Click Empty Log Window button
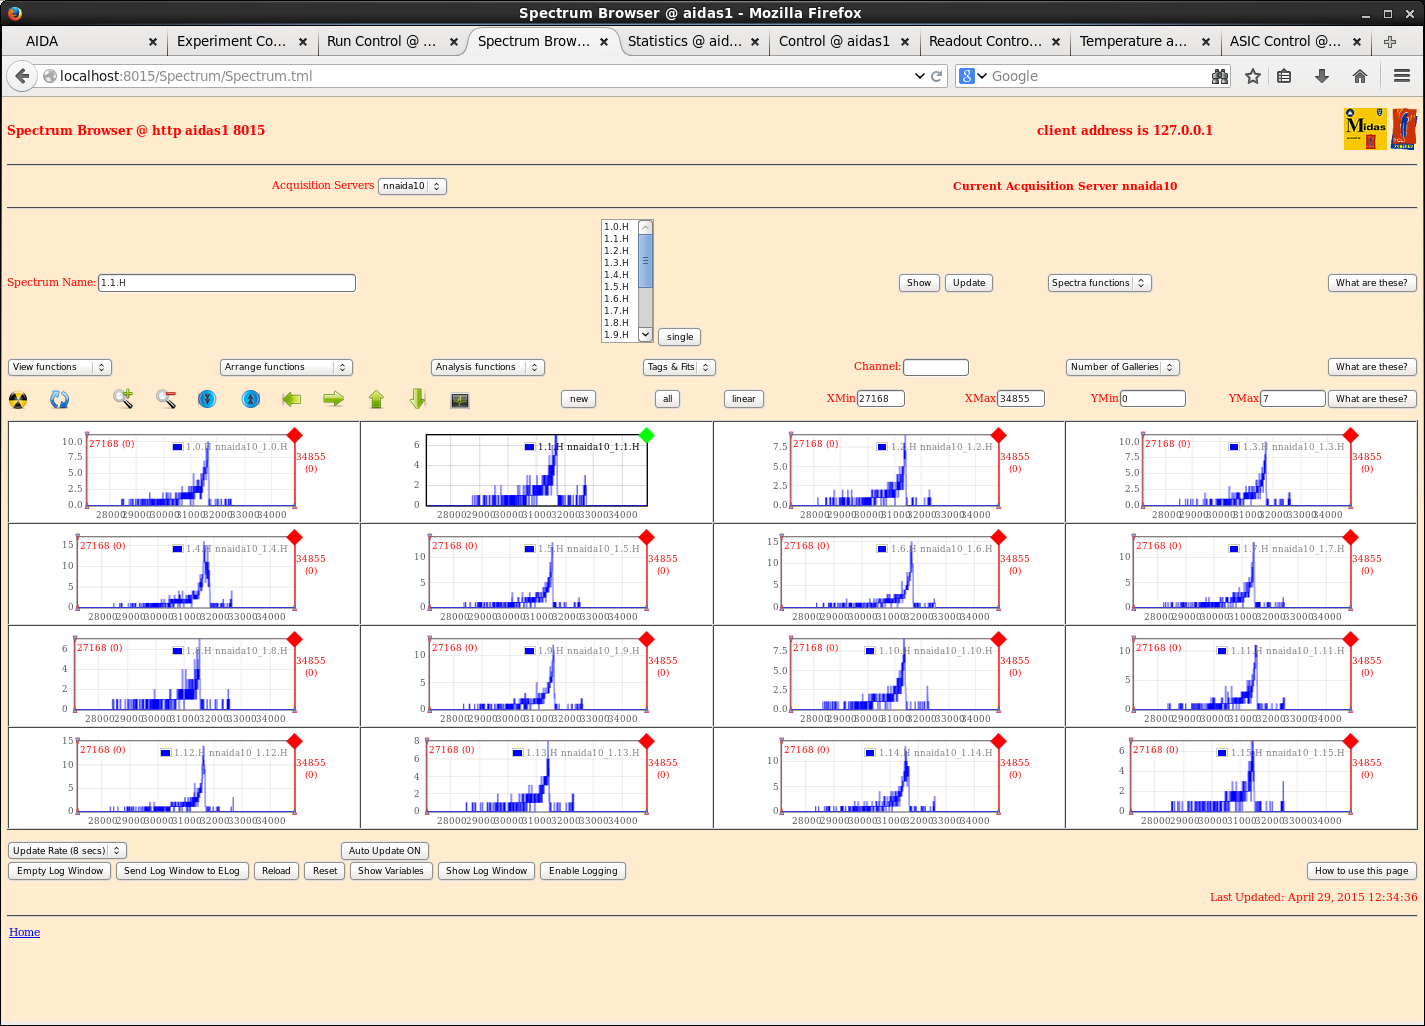Screen dimensions: 1425x1026 tap(60, 871)
